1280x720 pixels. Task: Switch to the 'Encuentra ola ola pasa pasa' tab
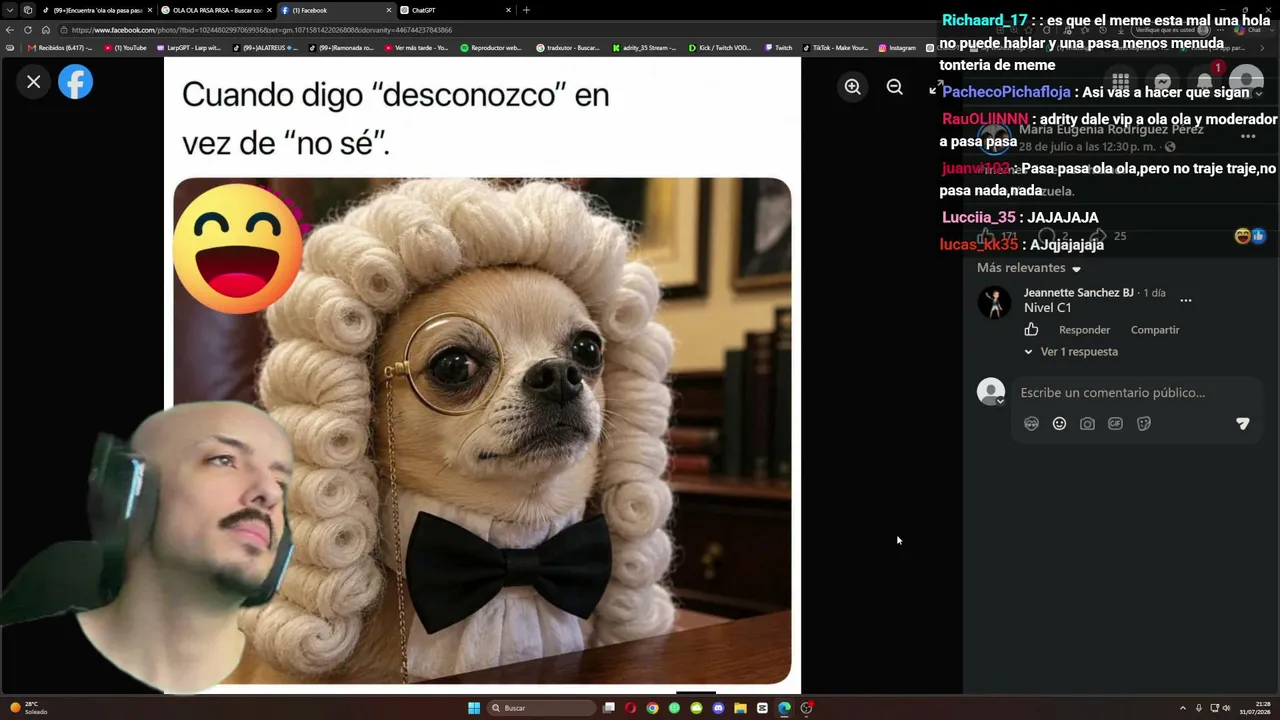(96, 10)
